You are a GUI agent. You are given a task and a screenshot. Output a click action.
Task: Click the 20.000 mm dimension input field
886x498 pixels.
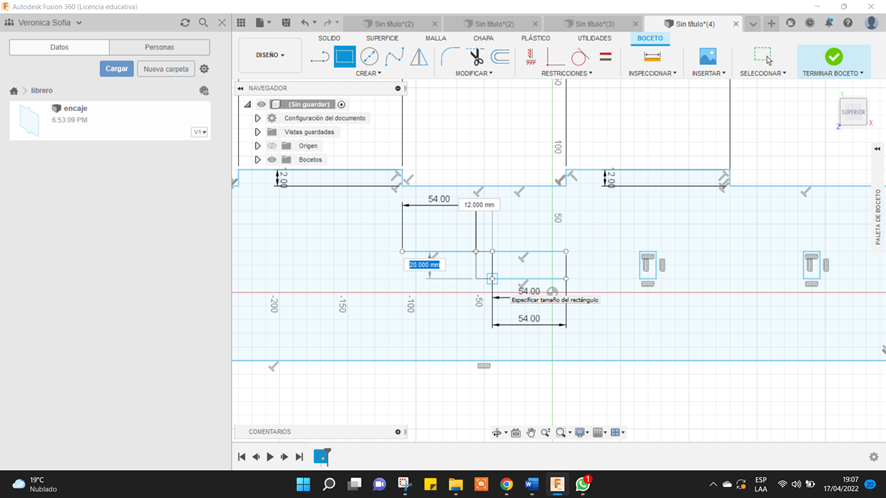[x=424, y=265]
